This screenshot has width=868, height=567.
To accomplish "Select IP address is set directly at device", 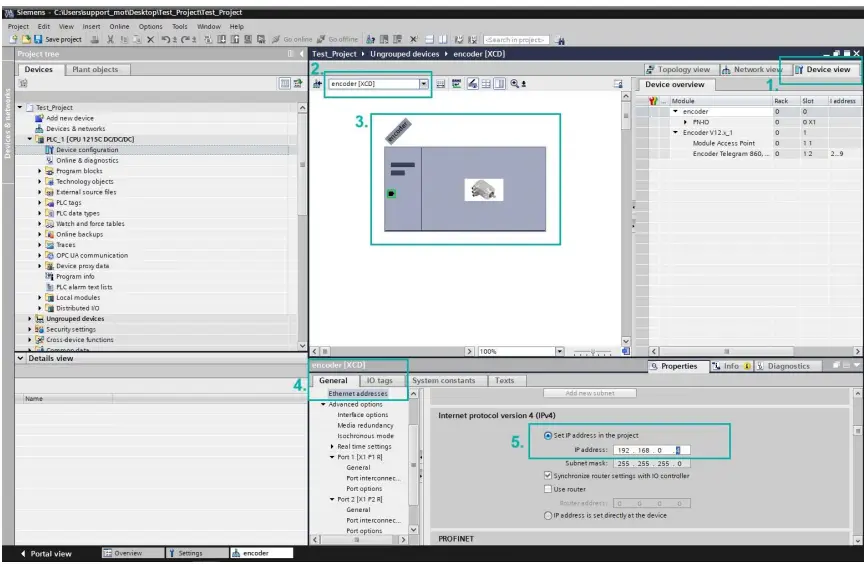I will [x=547, y=516].
